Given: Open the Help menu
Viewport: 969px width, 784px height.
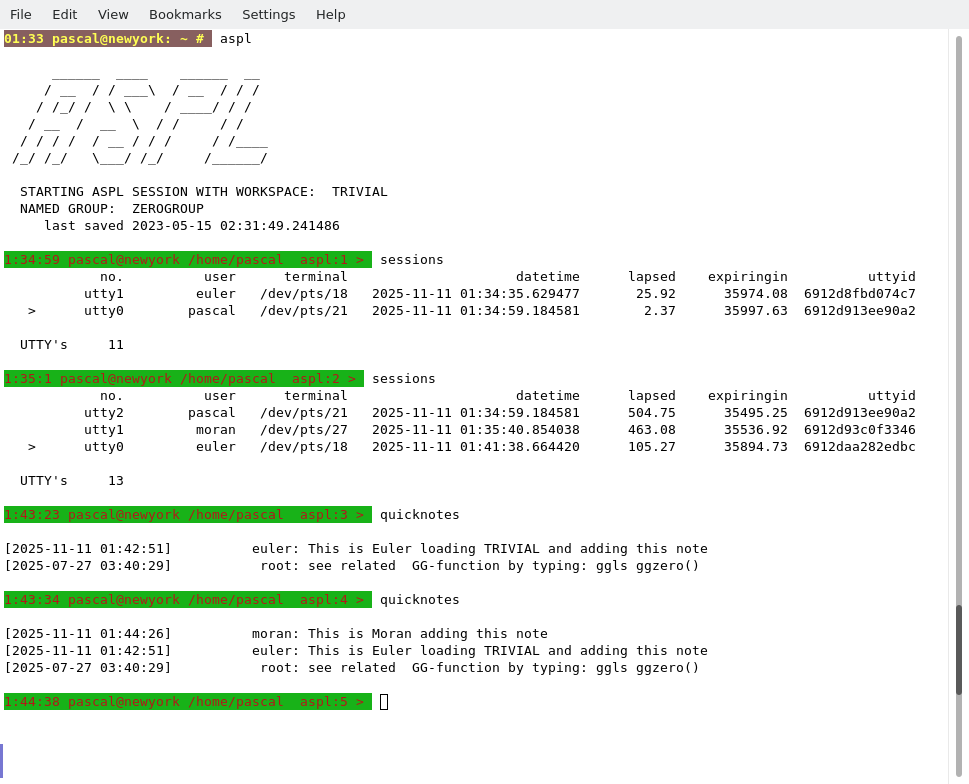Looking at the screenshot, I should pos(330,14).
